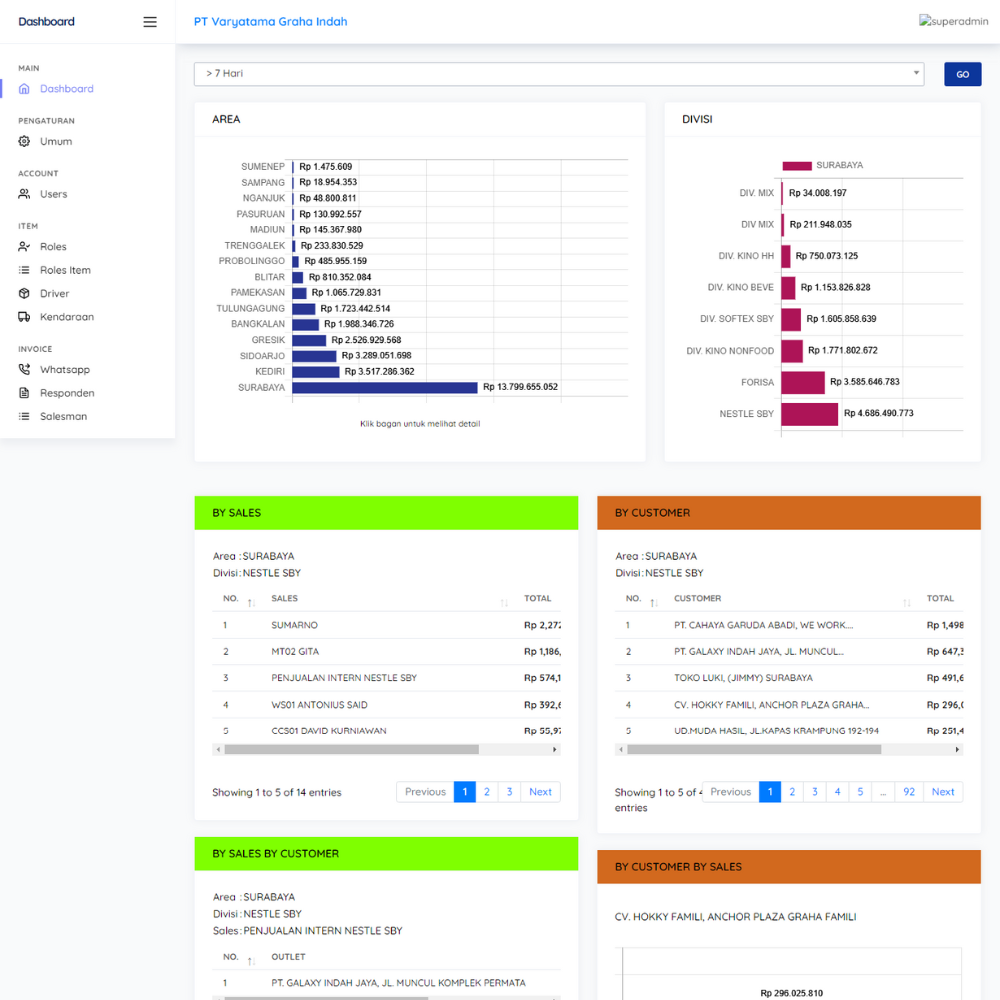
Task: Open Salesman in the sidebar
Action: point(63,416)
